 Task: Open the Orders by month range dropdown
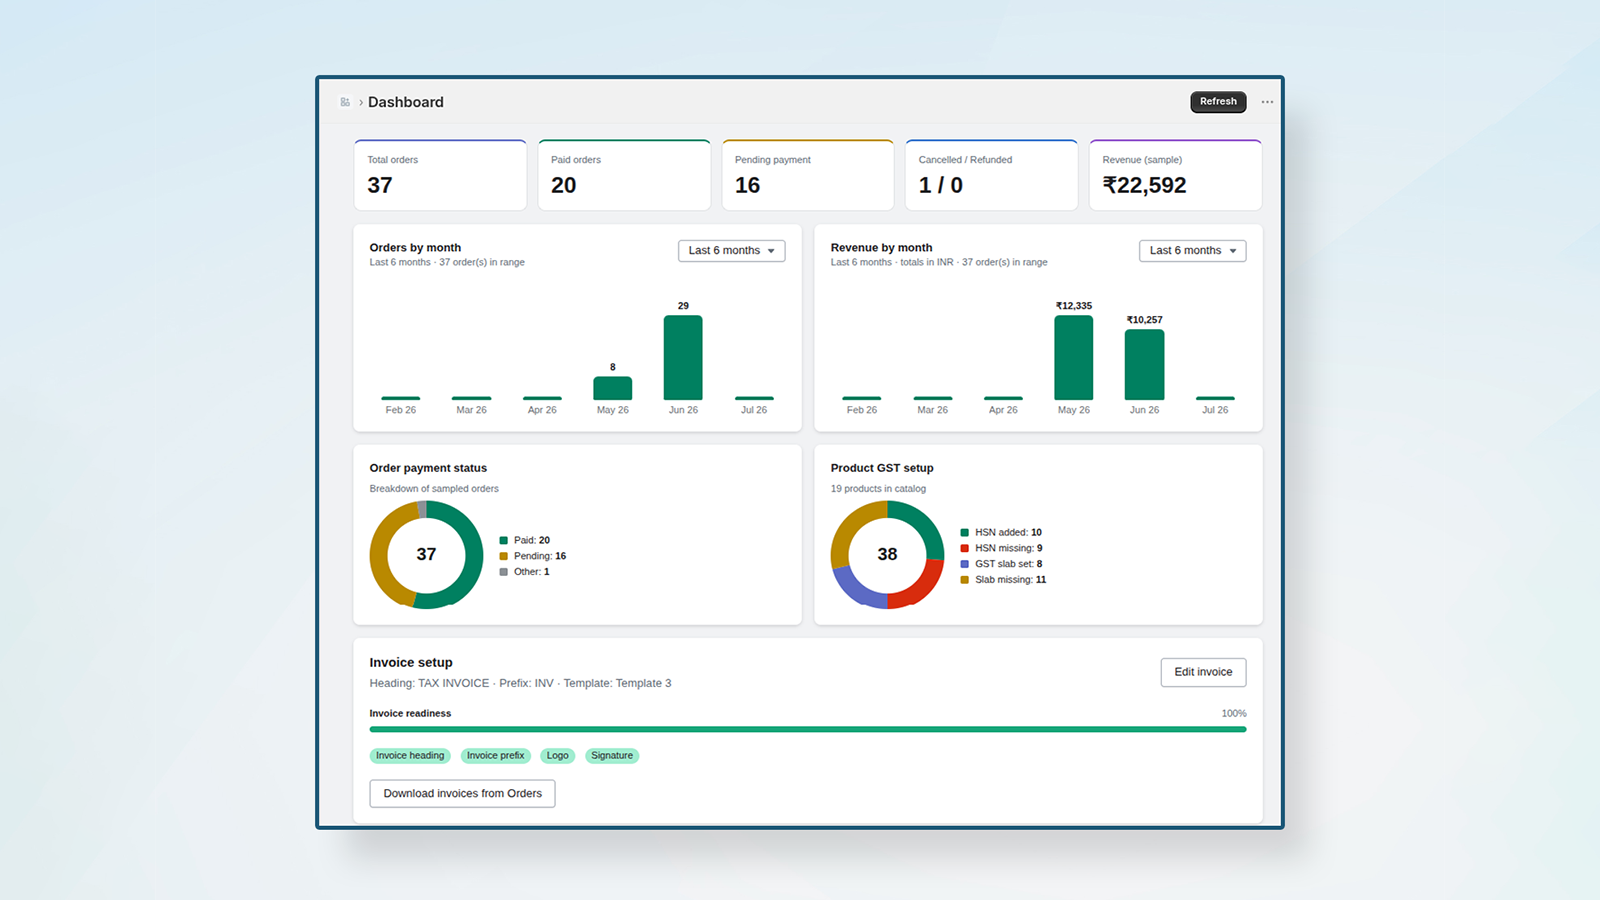tap(731, 251)
